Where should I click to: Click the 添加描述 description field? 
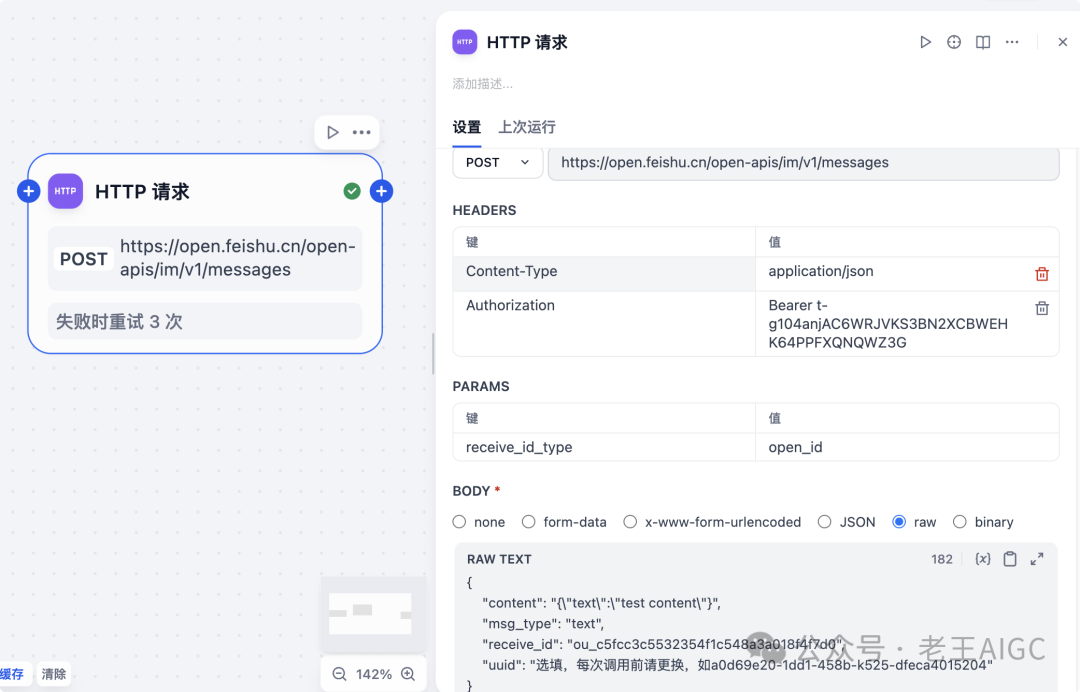click(483, 84)
